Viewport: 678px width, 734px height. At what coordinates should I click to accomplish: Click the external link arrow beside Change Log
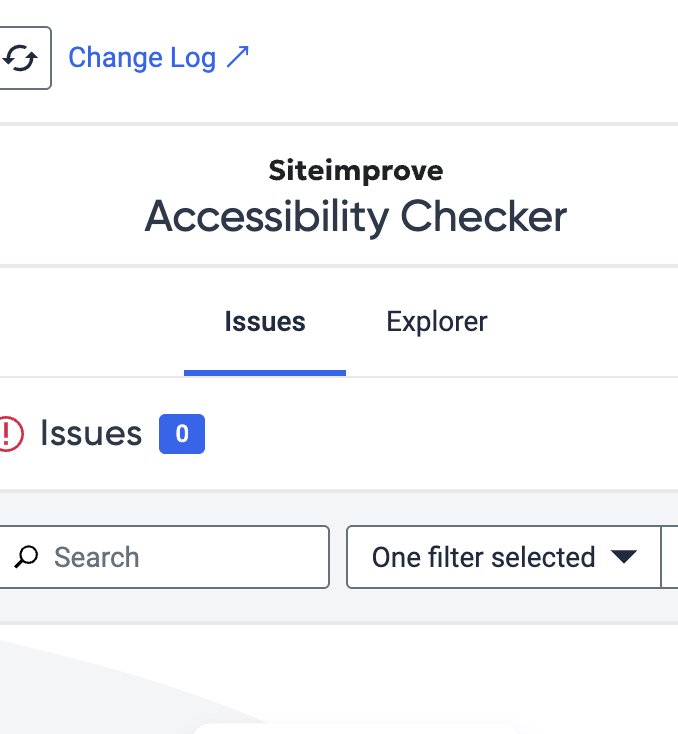(x=238, y=57)
